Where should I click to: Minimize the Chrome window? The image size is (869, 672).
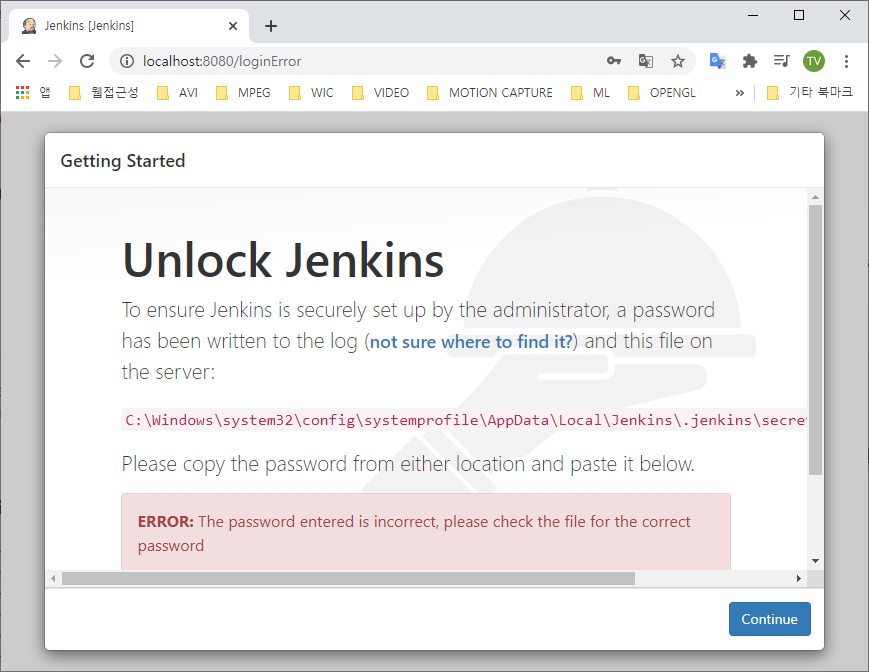point(753,16)
